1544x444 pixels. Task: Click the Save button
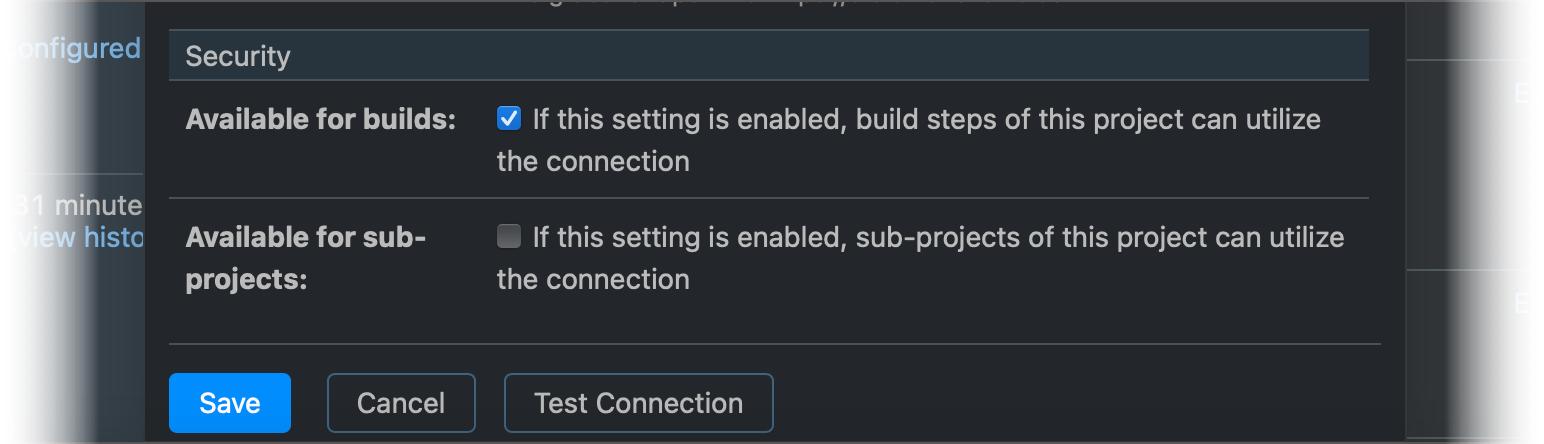click(229, 403)
